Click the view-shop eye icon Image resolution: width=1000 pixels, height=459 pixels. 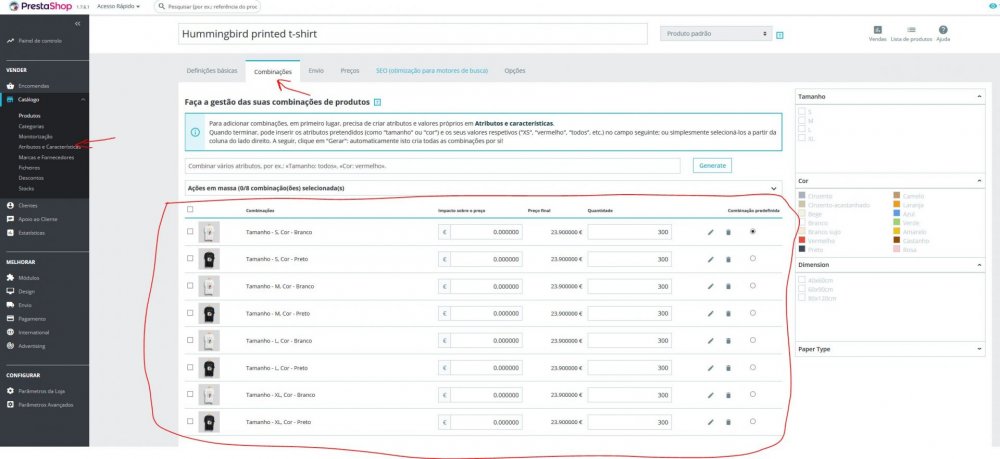point(992,6)
